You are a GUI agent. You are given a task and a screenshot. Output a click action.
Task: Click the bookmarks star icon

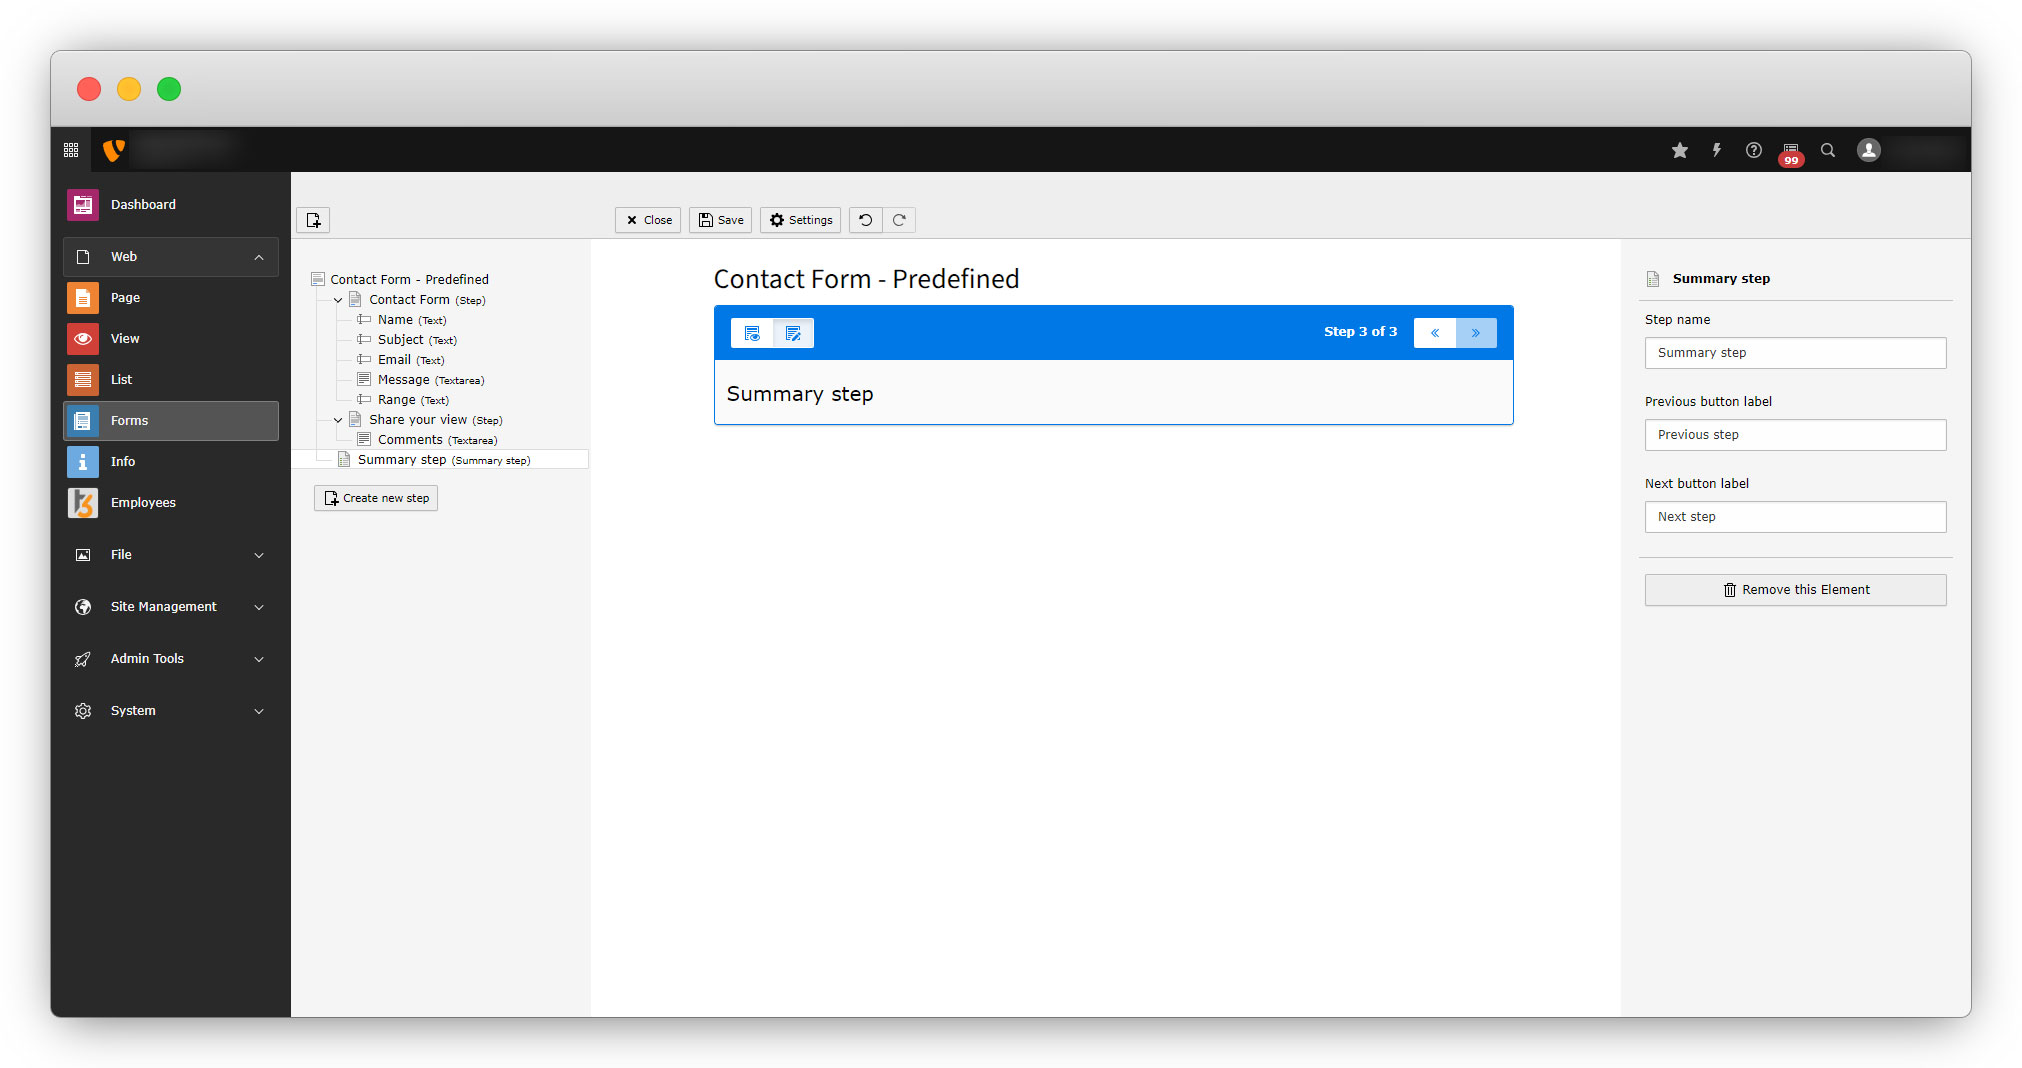tap(1679, 150)
